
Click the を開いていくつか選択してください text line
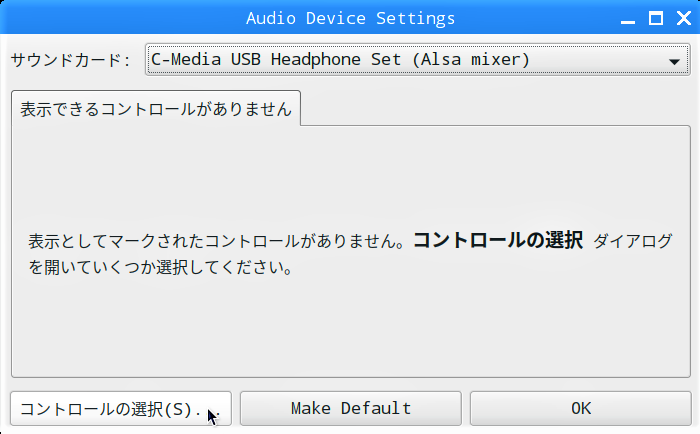coord(160,268)
